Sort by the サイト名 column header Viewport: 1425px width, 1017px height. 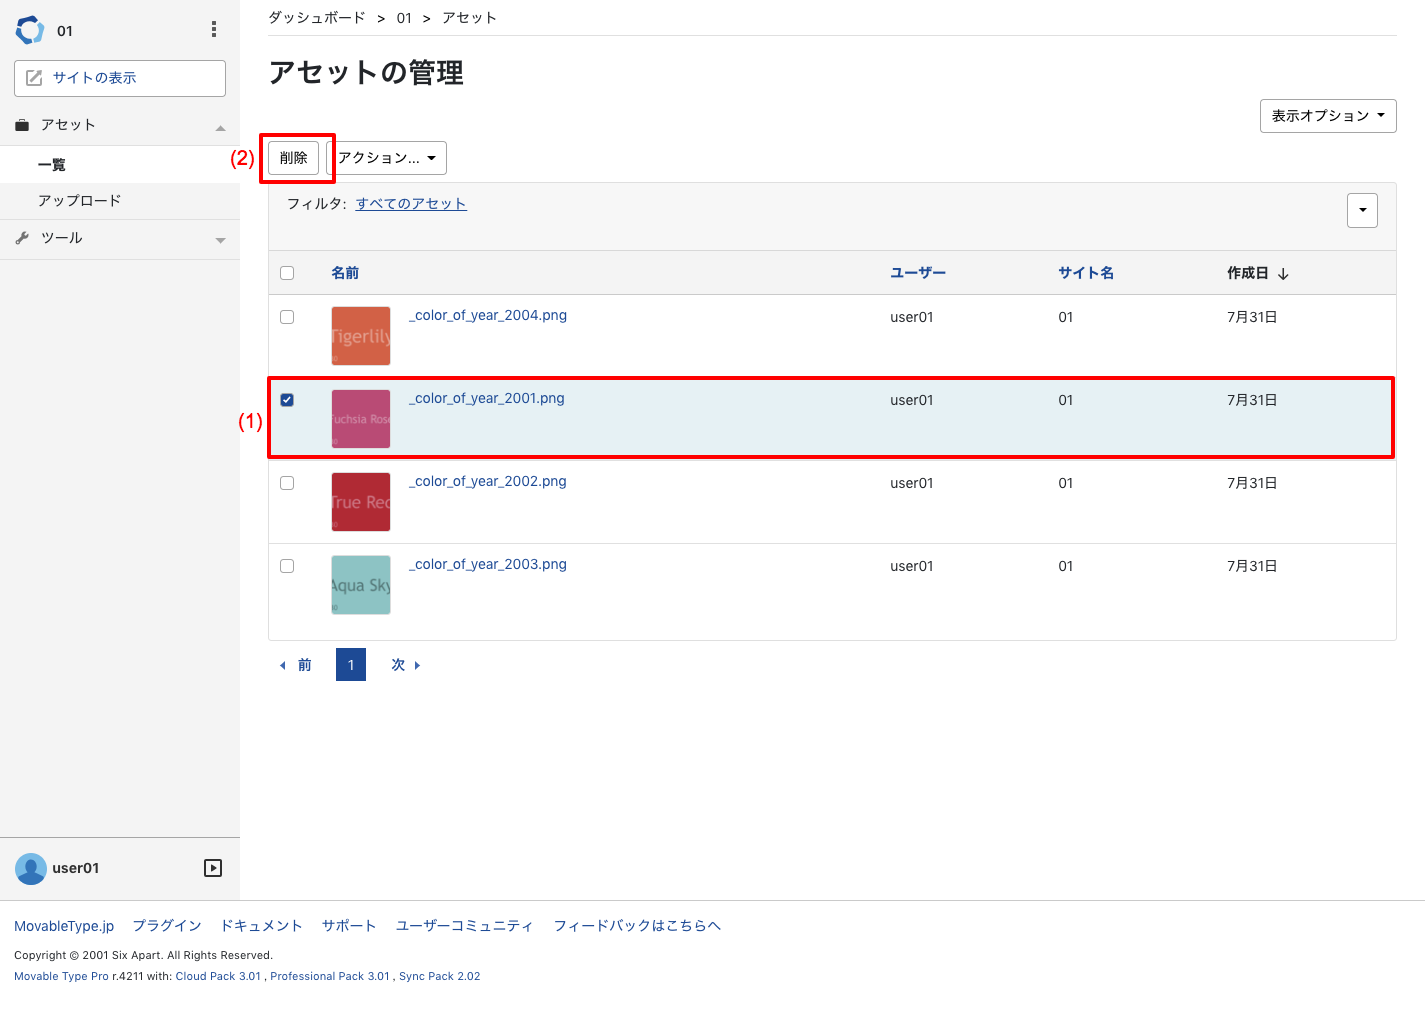click(1086, 273)
